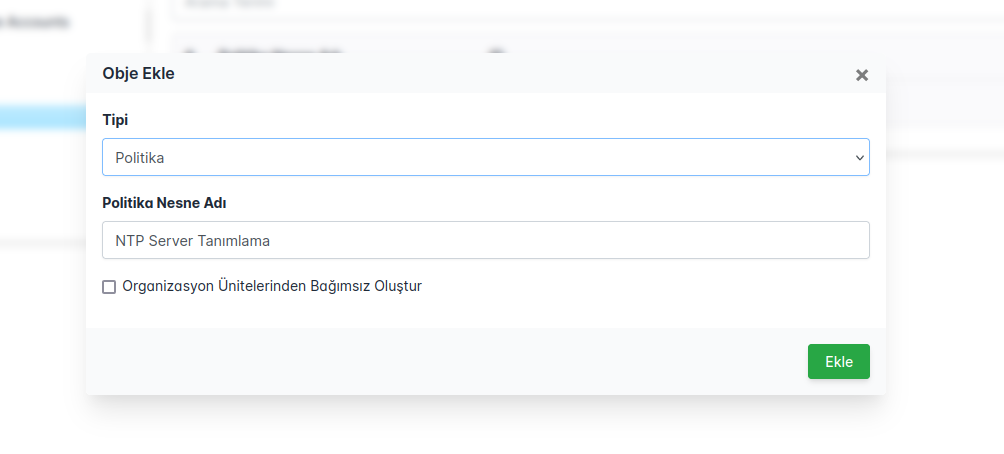Click the 'Tipi' field label

click(115, 120)
